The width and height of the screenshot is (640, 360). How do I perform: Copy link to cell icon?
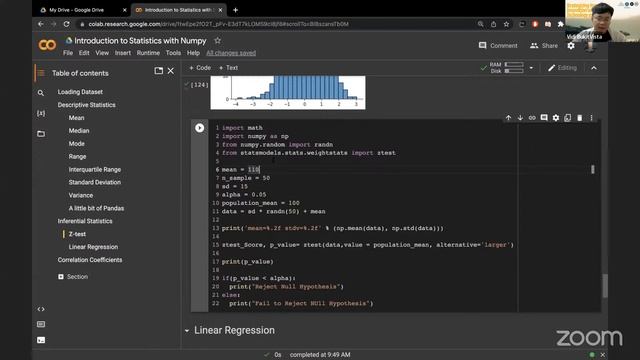532,118
